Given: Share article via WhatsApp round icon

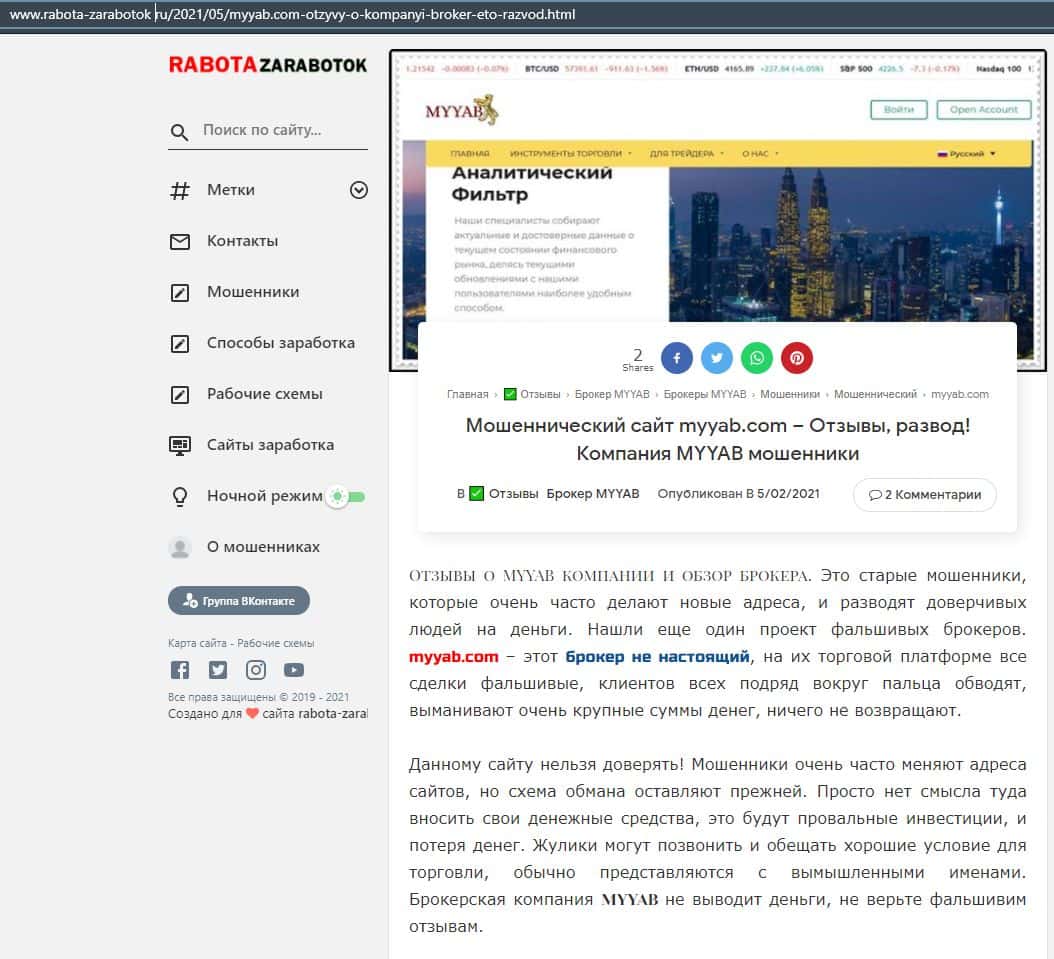Looking at the screenshot, I should [x=757, y=358].
